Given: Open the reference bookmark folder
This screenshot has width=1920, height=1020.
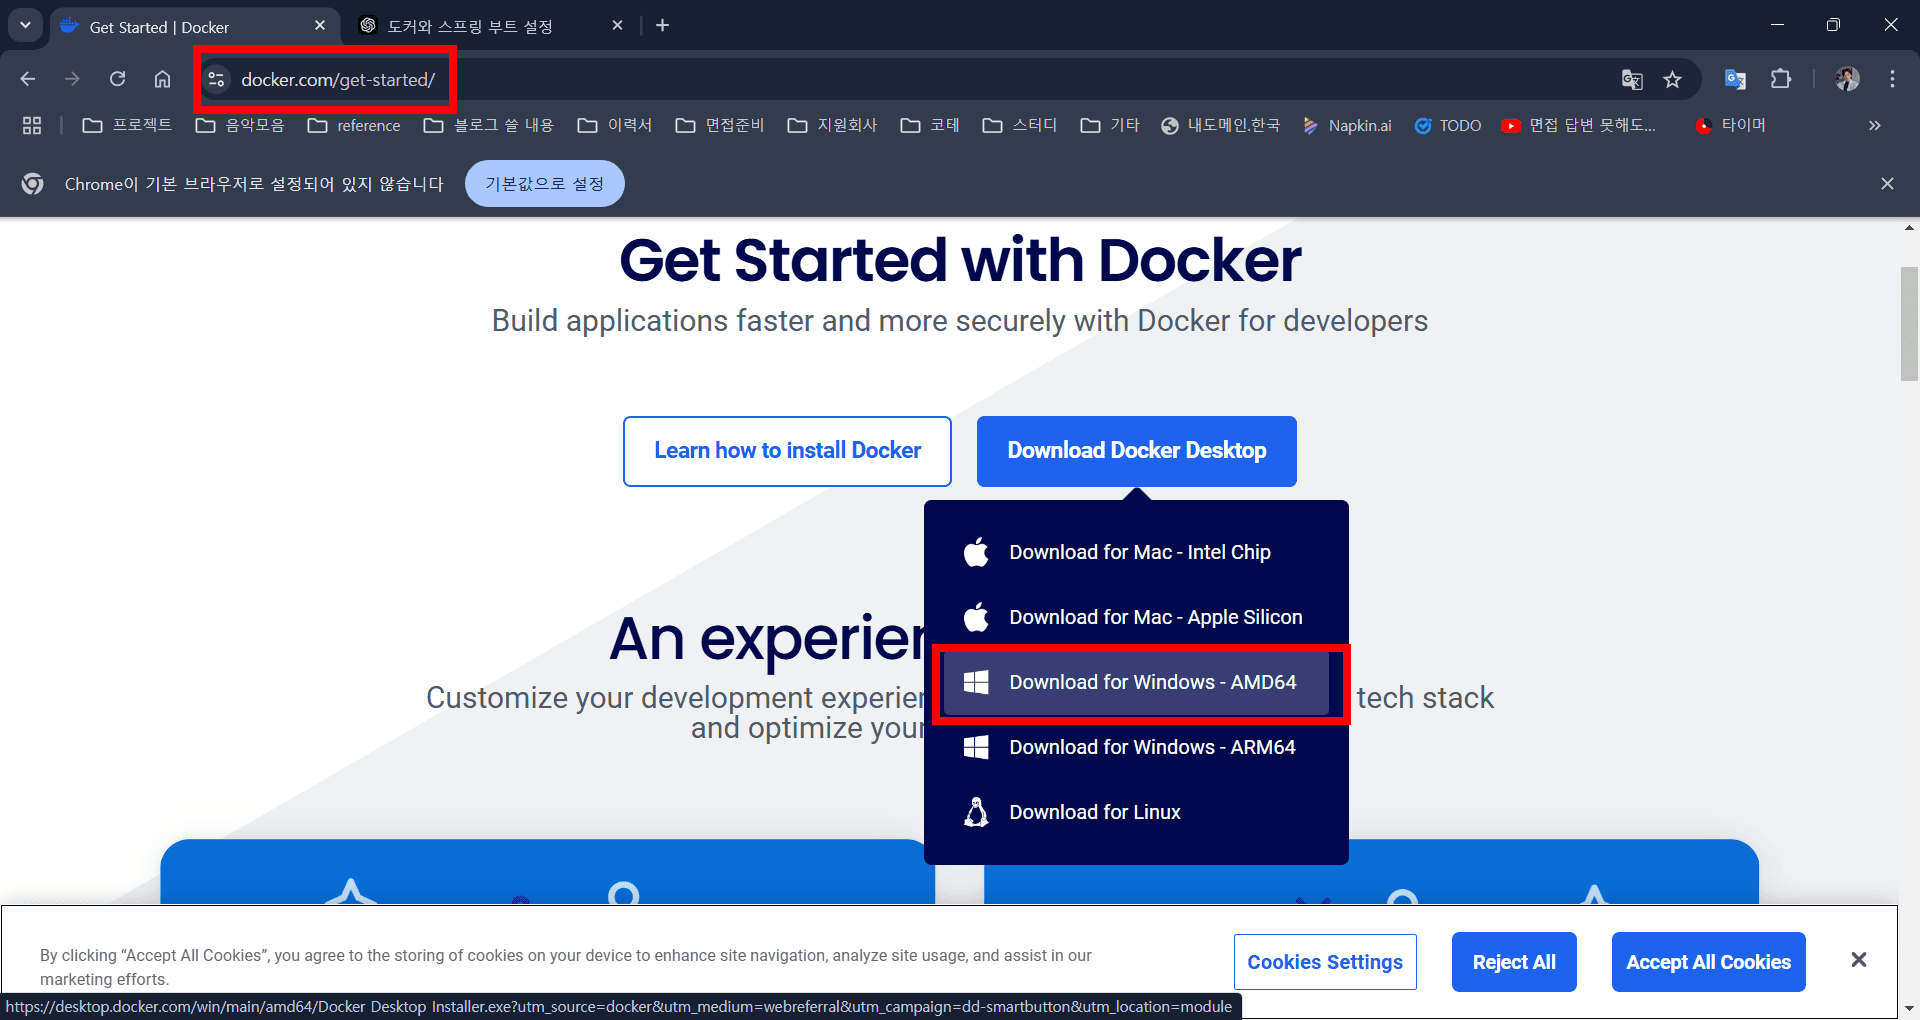Looking at the screenshot, I should click(355, 125).
